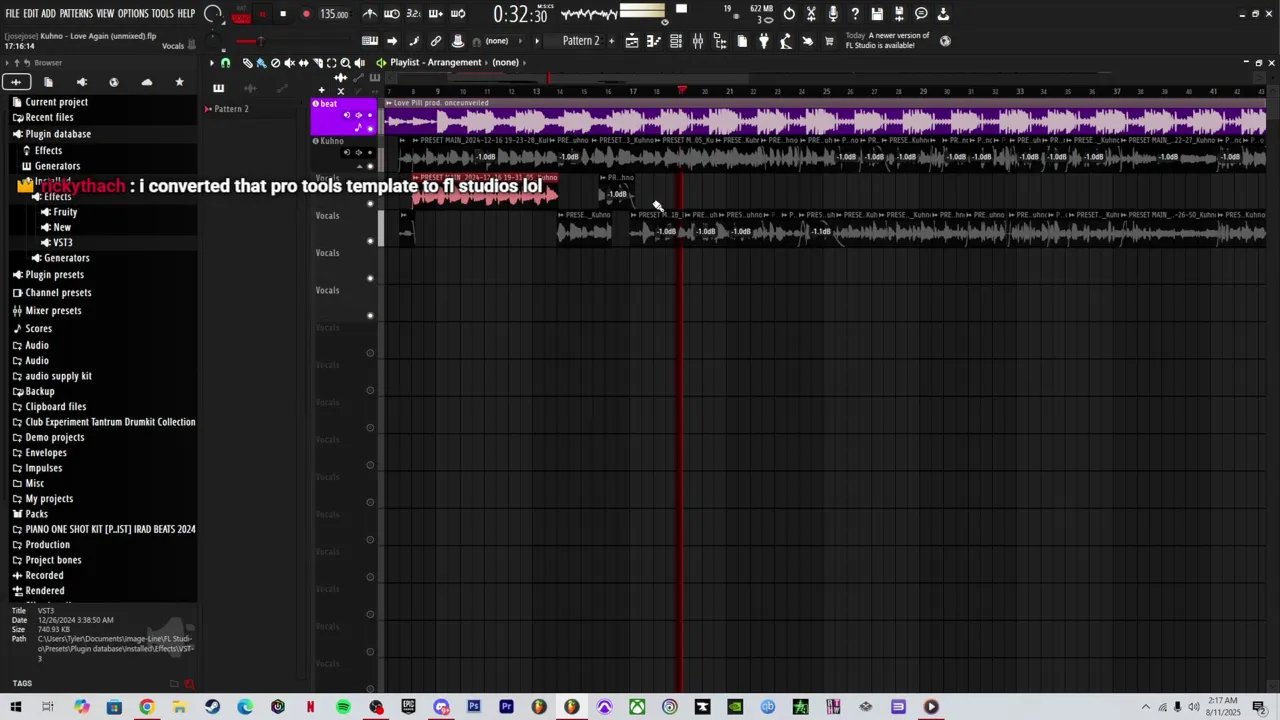Click the tempo 135.000 field
The height and width of the screenshot is (720, 1280).
coord(334,15)
